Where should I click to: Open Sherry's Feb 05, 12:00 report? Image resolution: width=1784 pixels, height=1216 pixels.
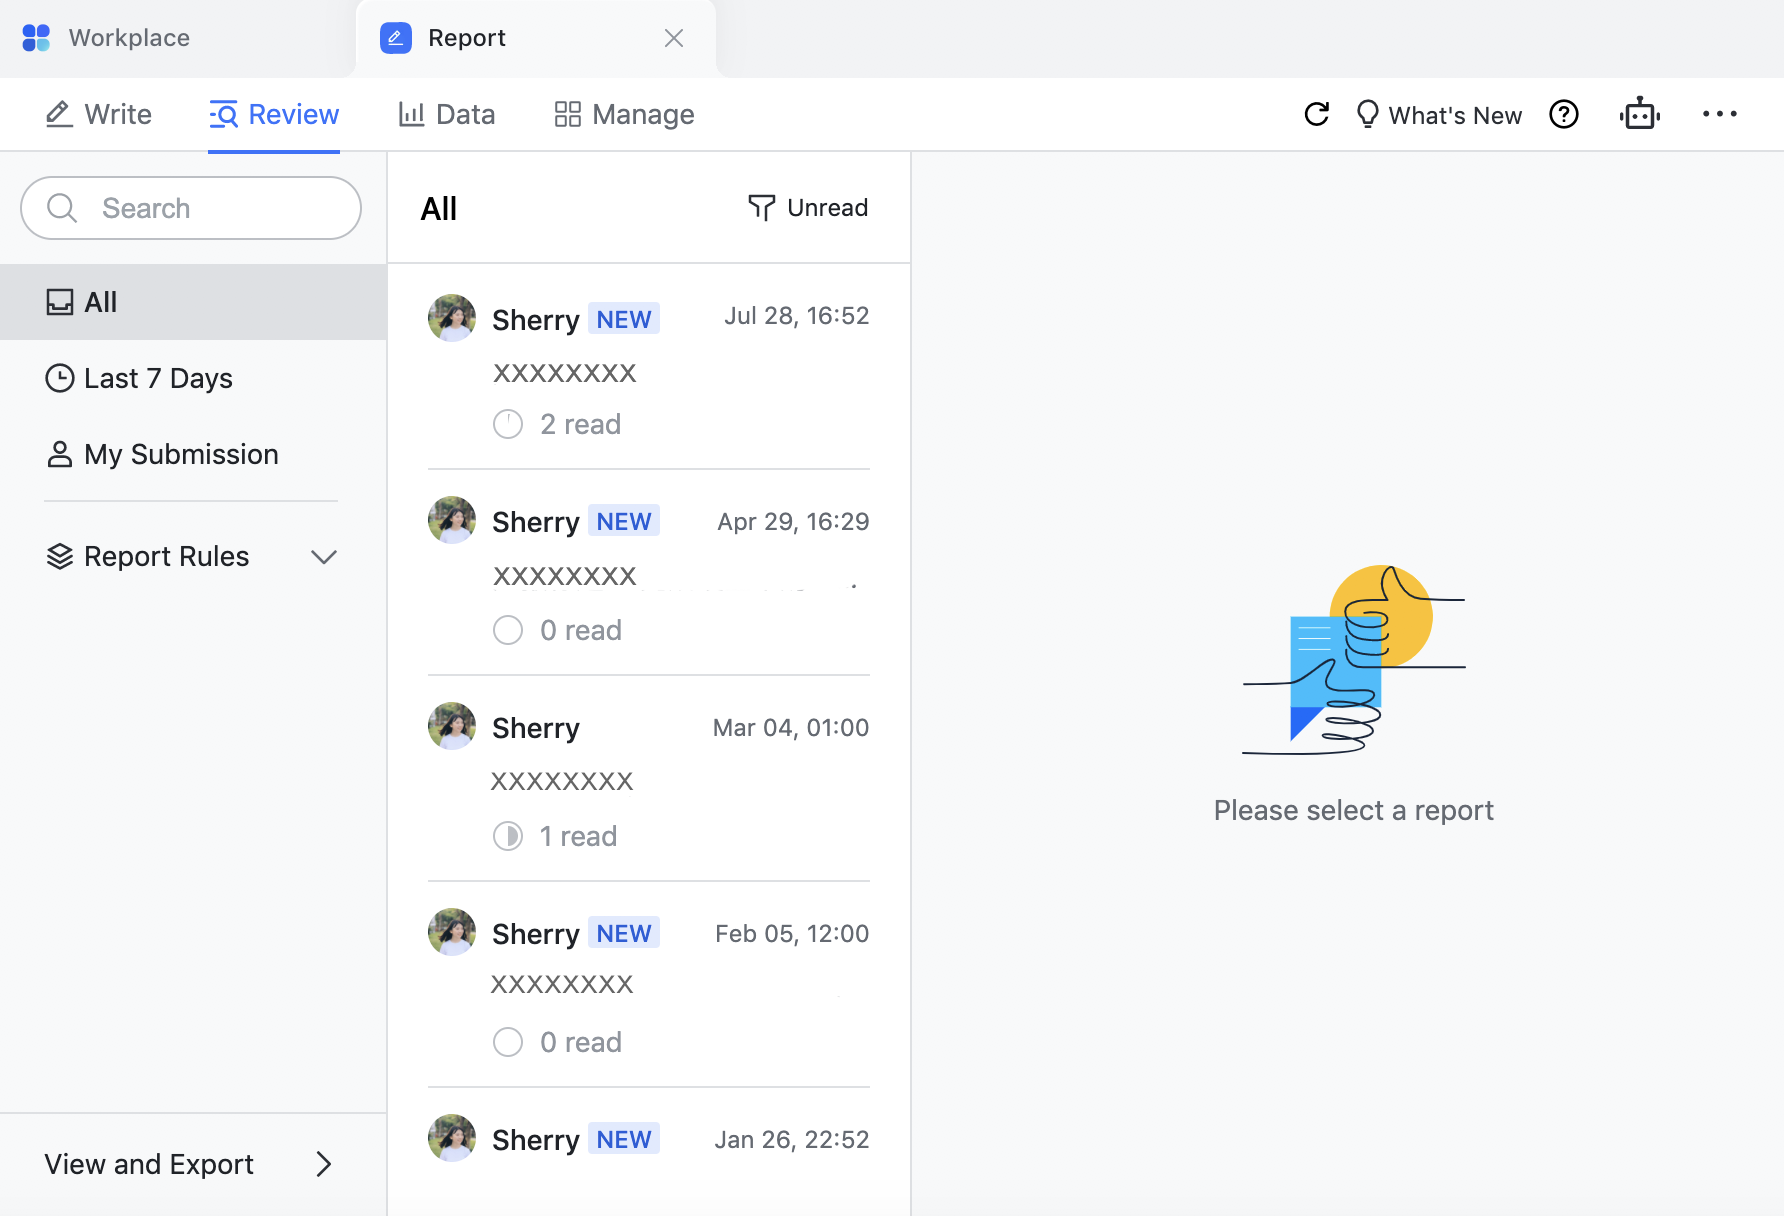click(x=649, y=985)
